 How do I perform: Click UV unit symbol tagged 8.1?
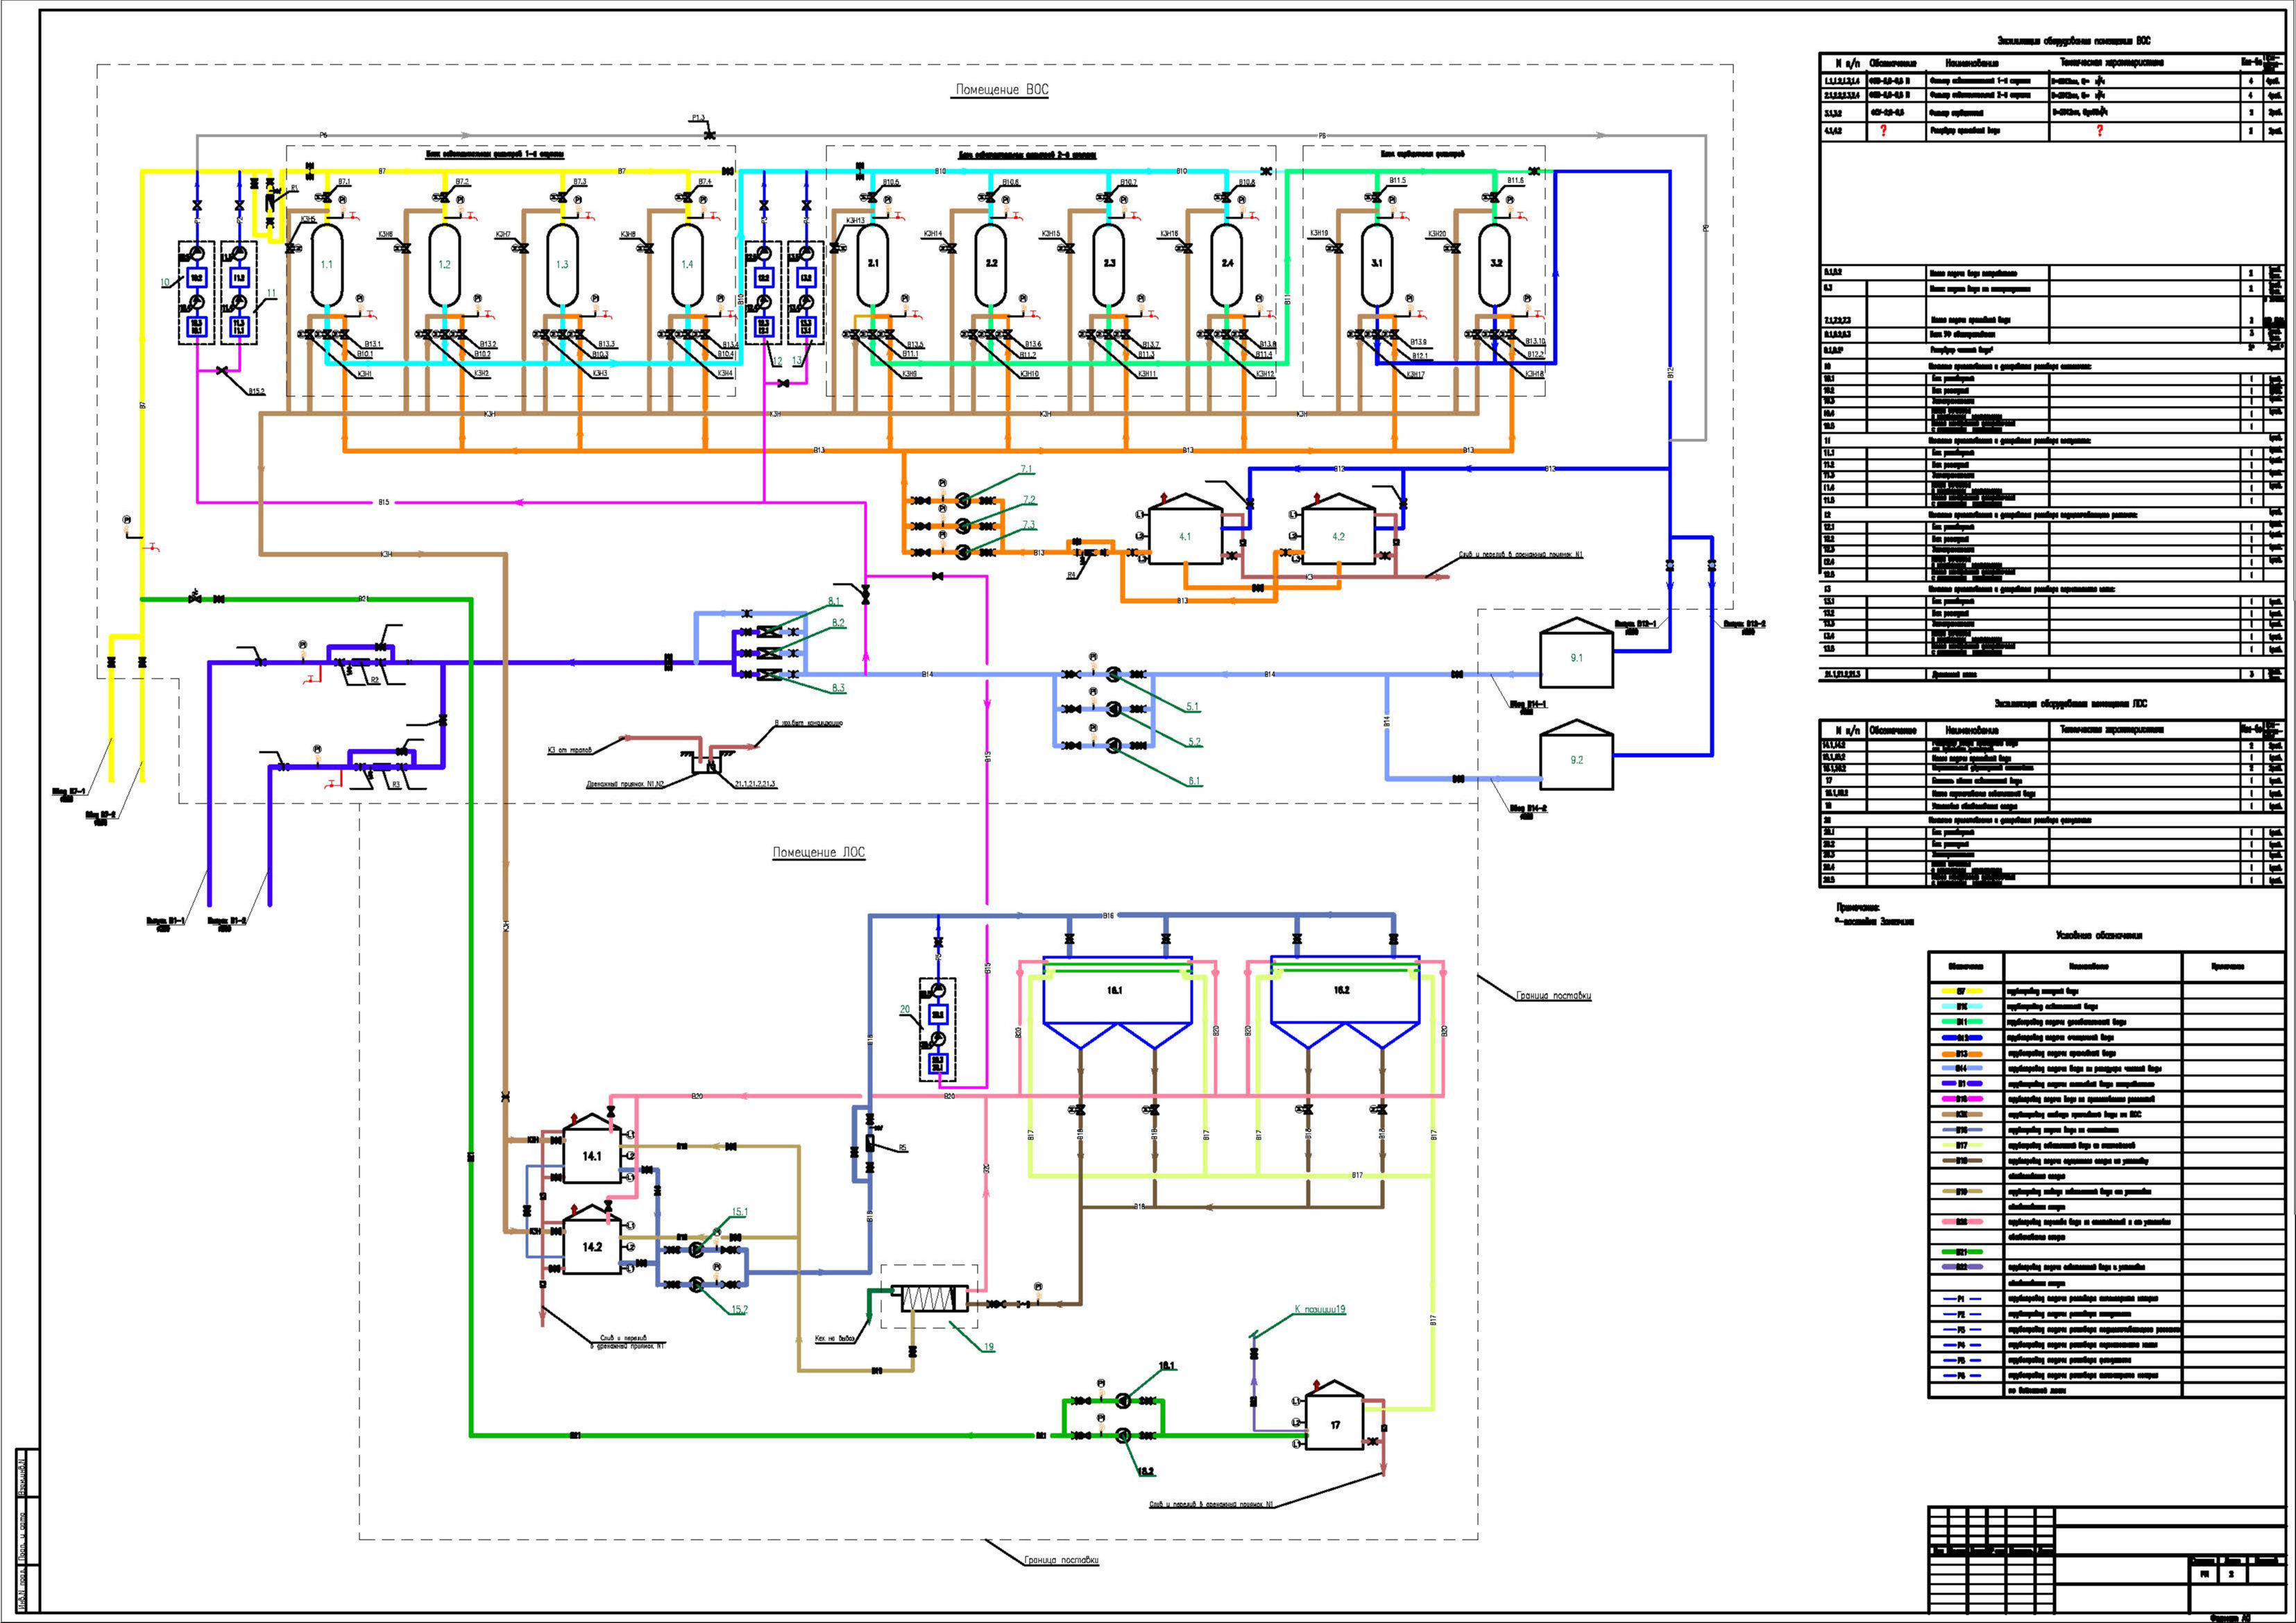pos(770,632)
